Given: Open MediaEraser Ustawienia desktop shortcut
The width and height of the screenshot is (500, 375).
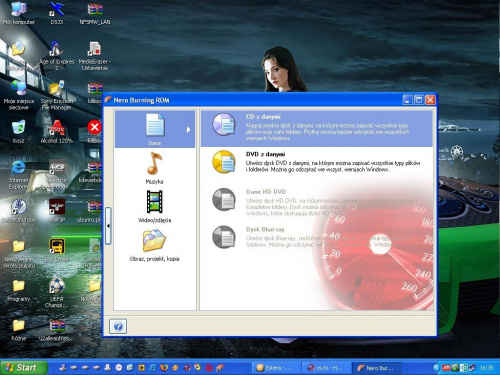Looking at the screenshot, I should point(95,55).
